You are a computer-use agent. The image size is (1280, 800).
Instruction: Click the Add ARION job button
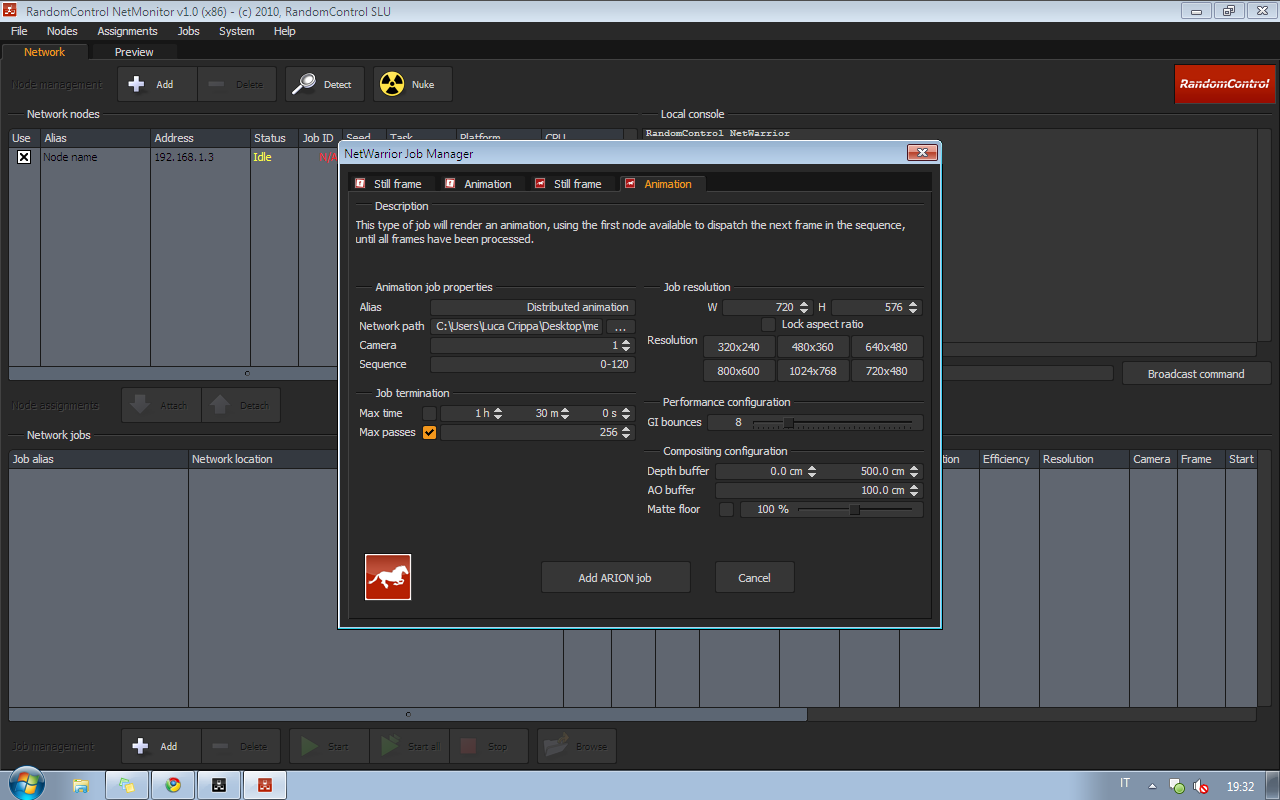click(x=615, y=578)
